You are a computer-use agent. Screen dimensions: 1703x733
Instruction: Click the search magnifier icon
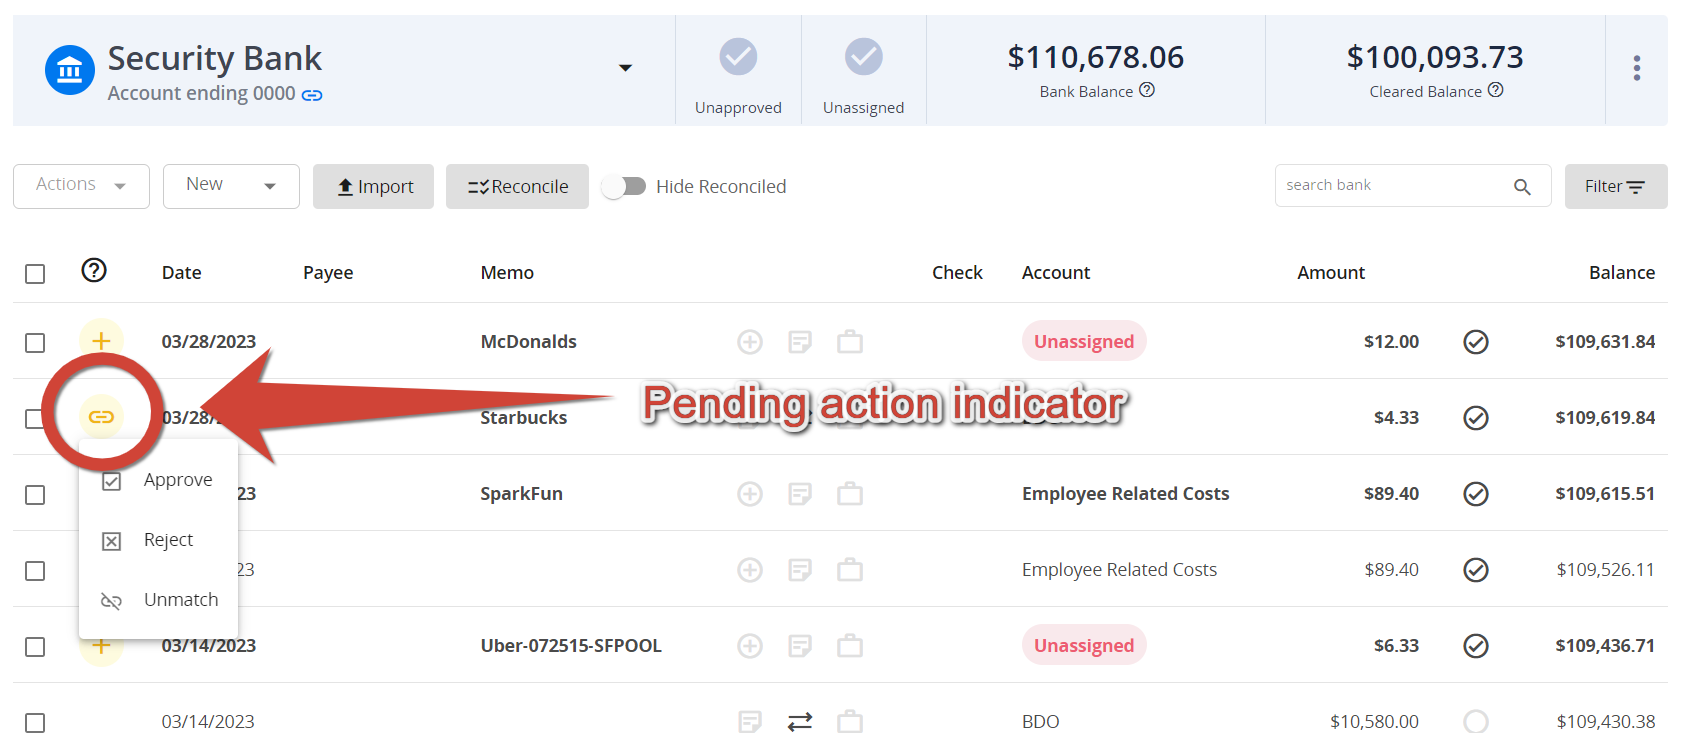(x=1522, y=187)
